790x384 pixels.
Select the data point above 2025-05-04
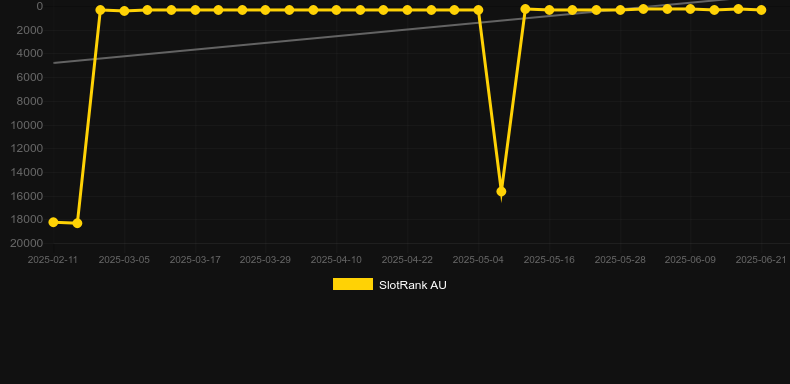pos(478,10)
